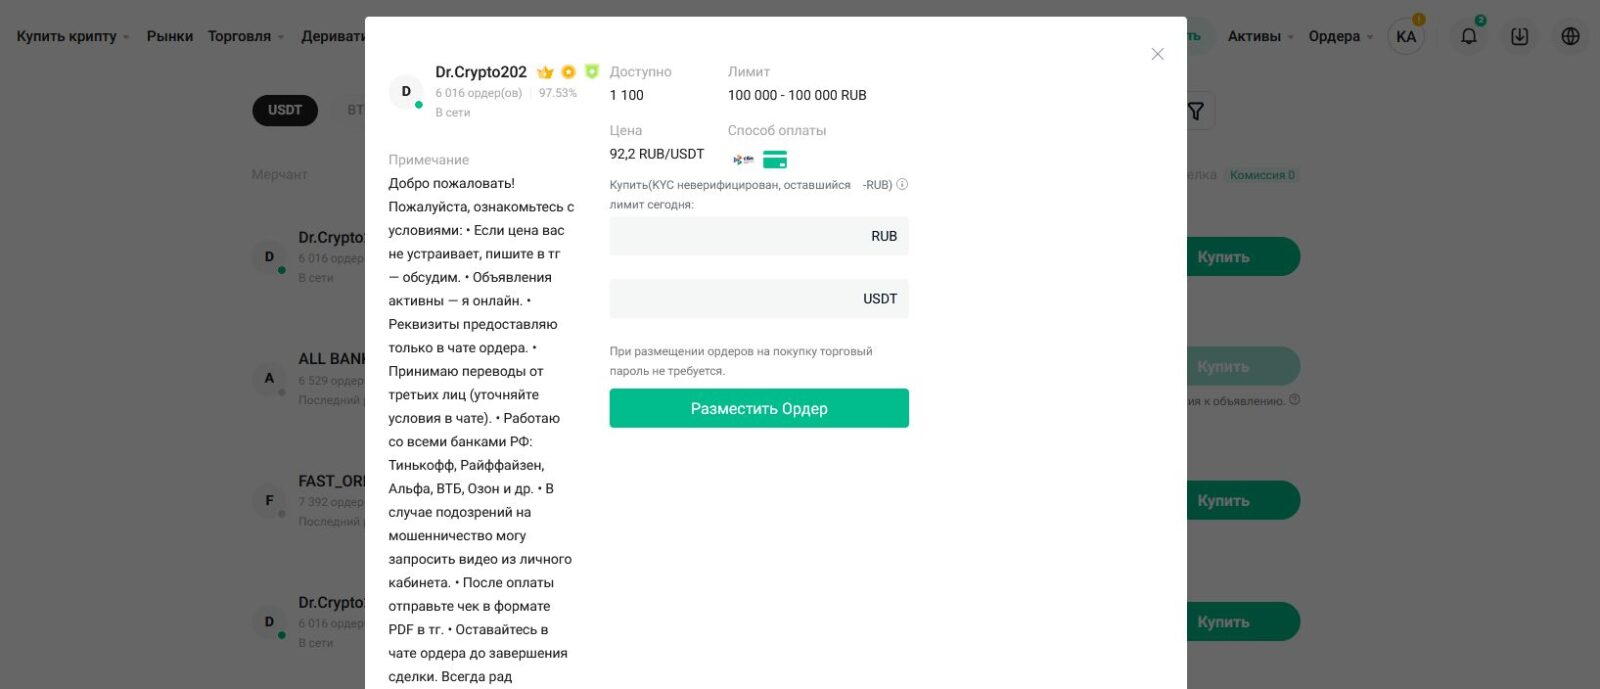
Task: Select the USDT currency tab
Action: 285,110
